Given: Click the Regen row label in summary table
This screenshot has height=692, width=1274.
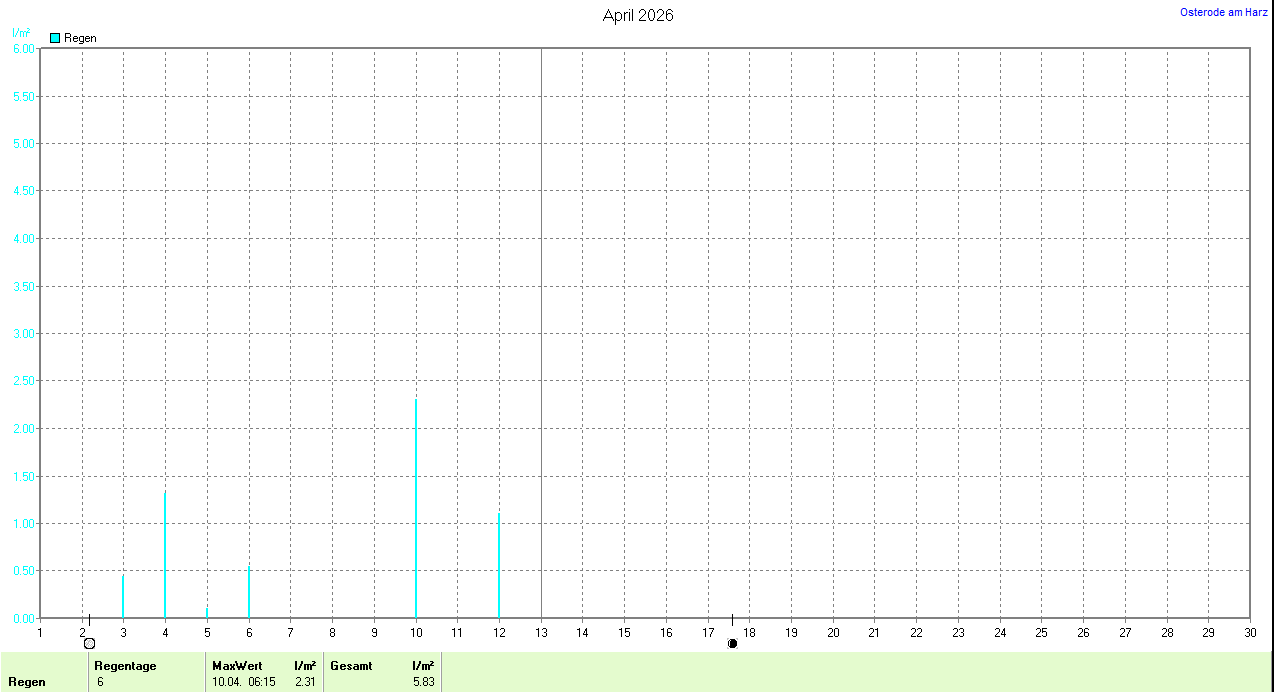Looking at the screenshot, I should [27, 682].
